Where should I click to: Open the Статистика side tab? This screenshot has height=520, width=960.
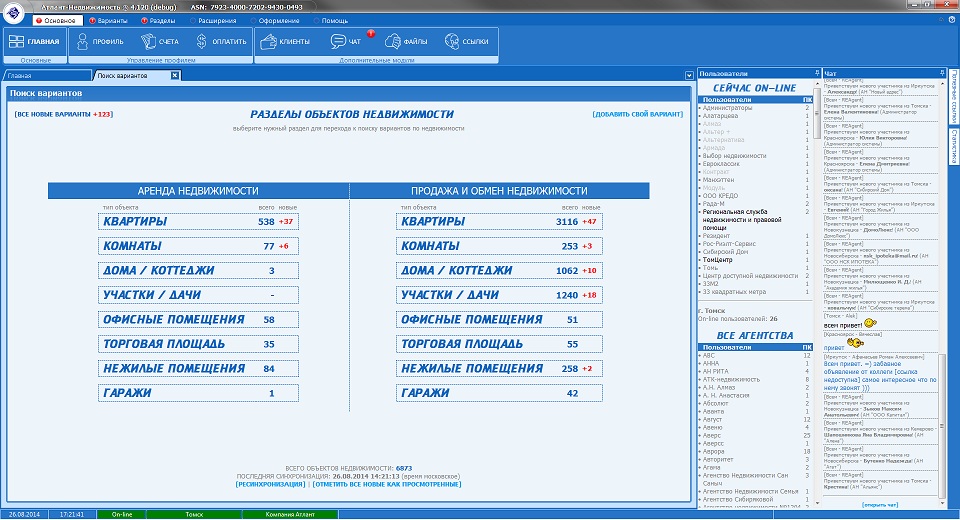(953, 146)
